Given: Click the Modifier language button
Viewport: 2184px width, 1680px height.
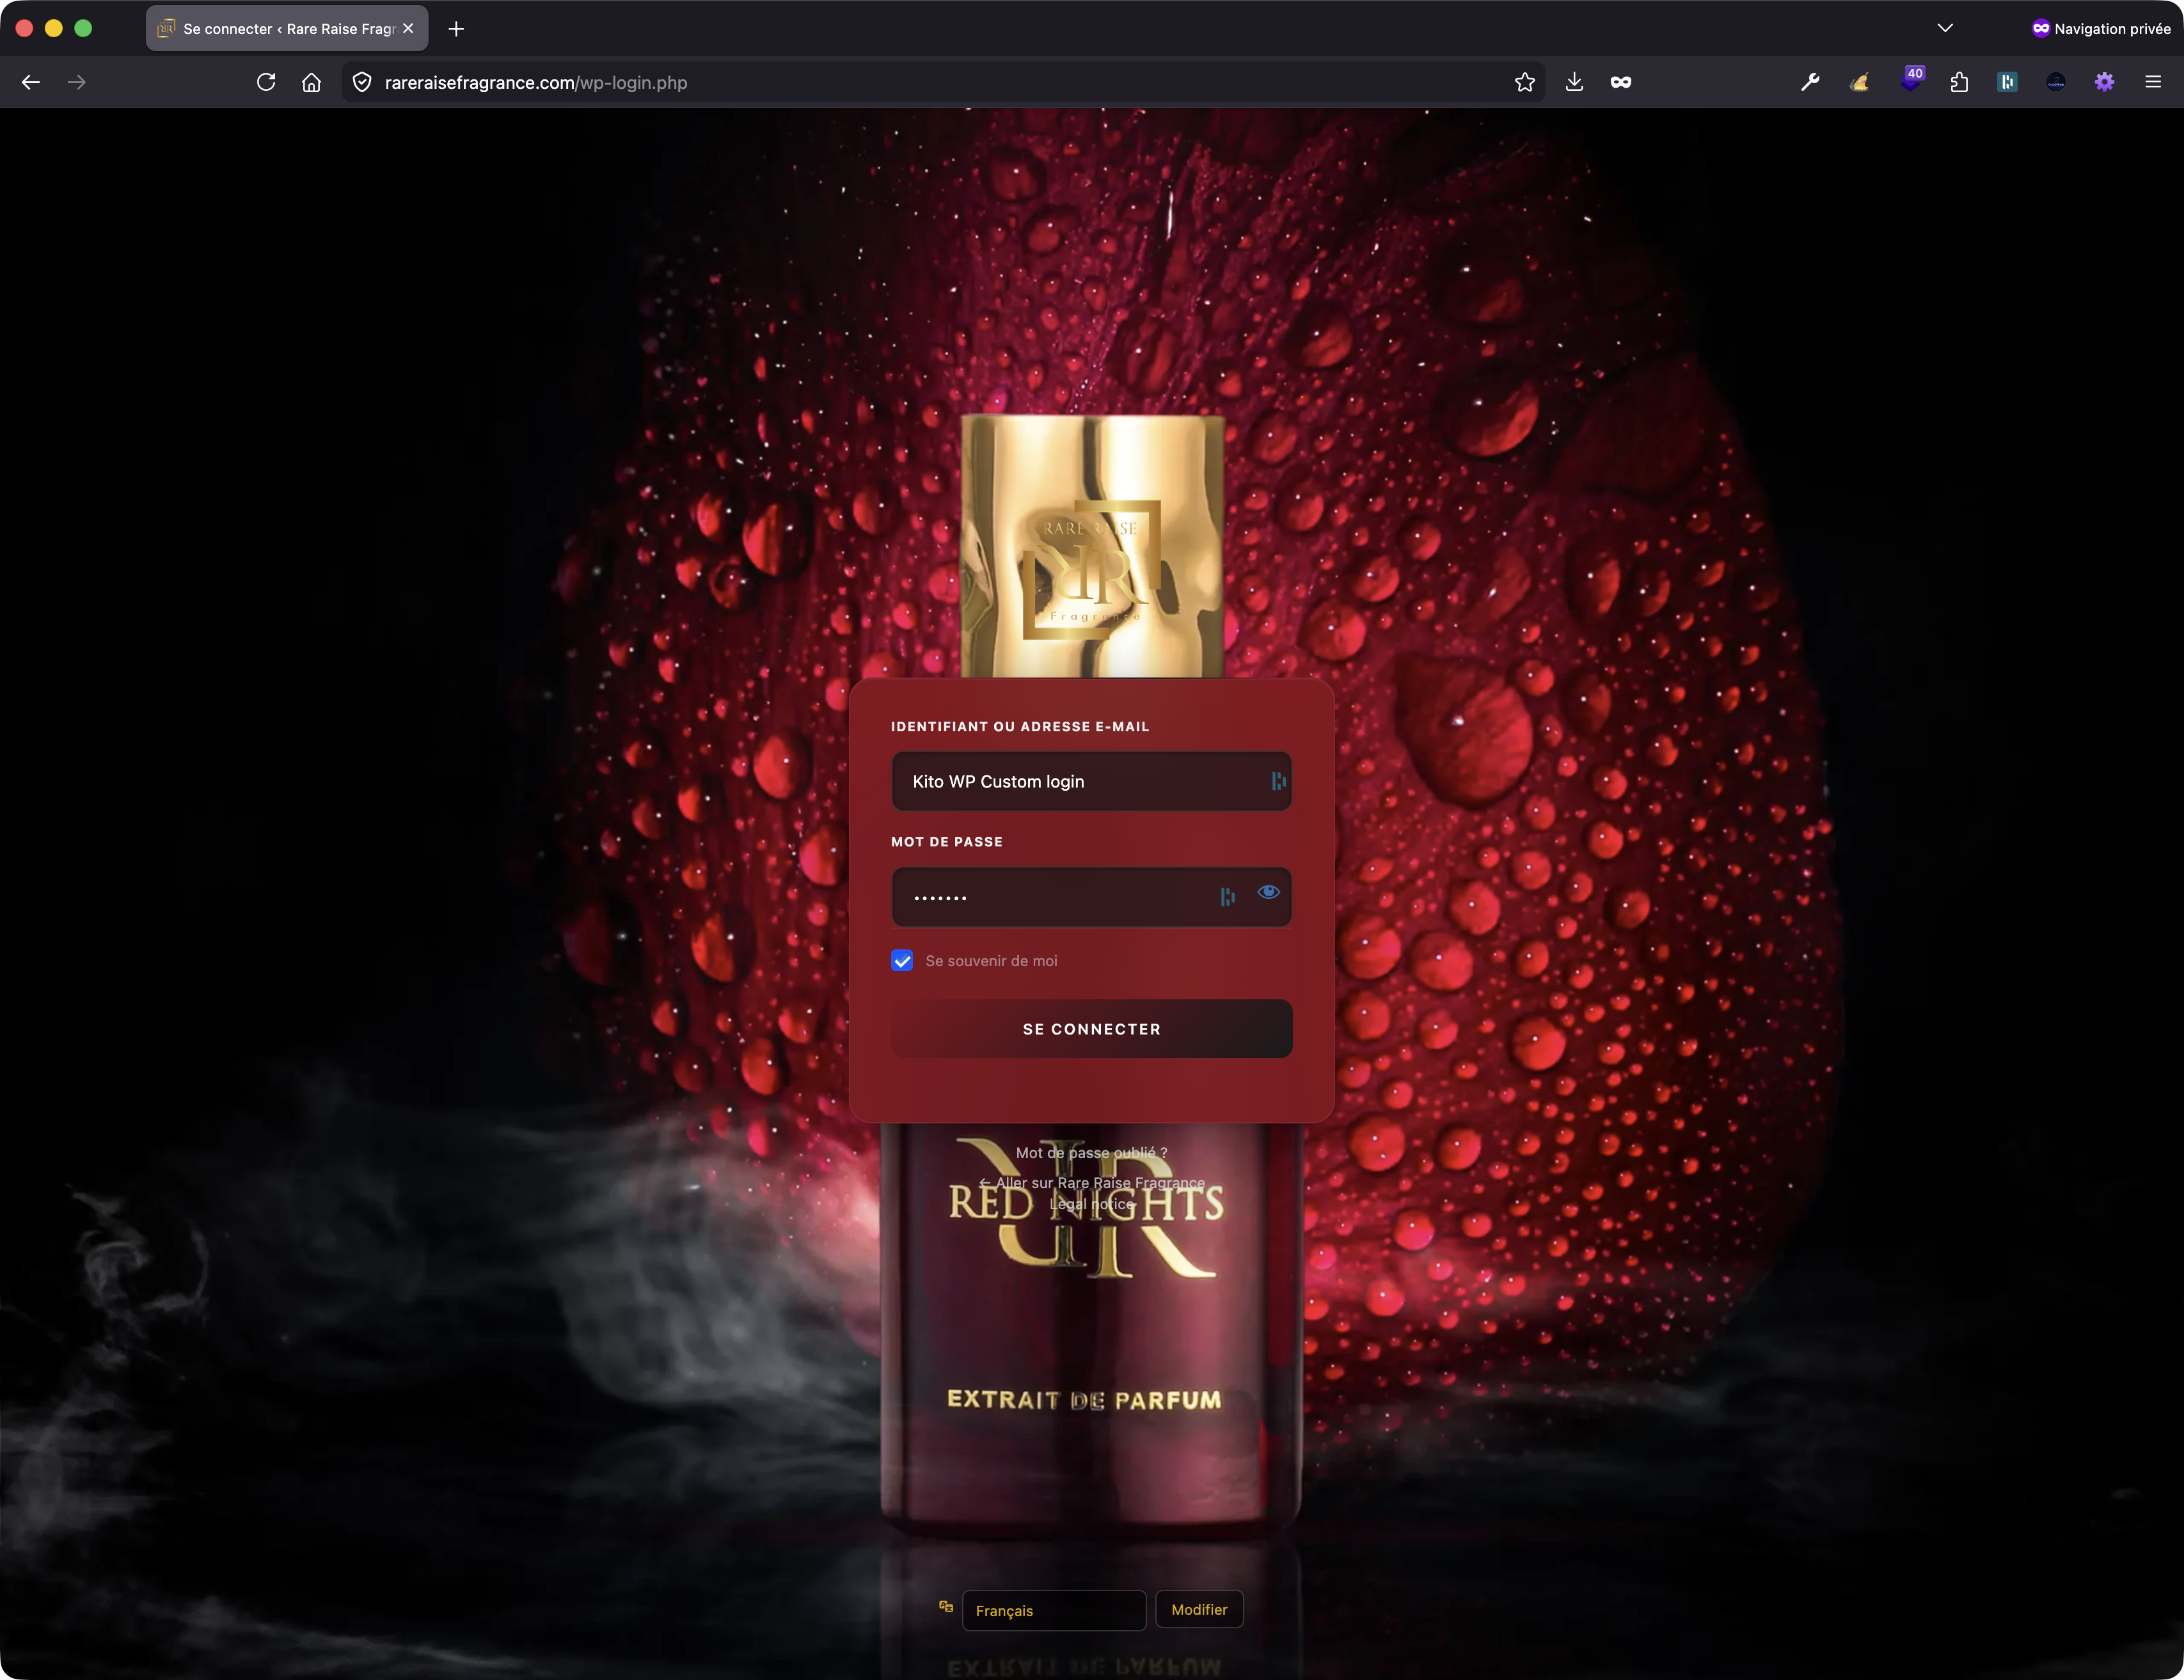Looking at the screenshot, I should 1199,1609.
